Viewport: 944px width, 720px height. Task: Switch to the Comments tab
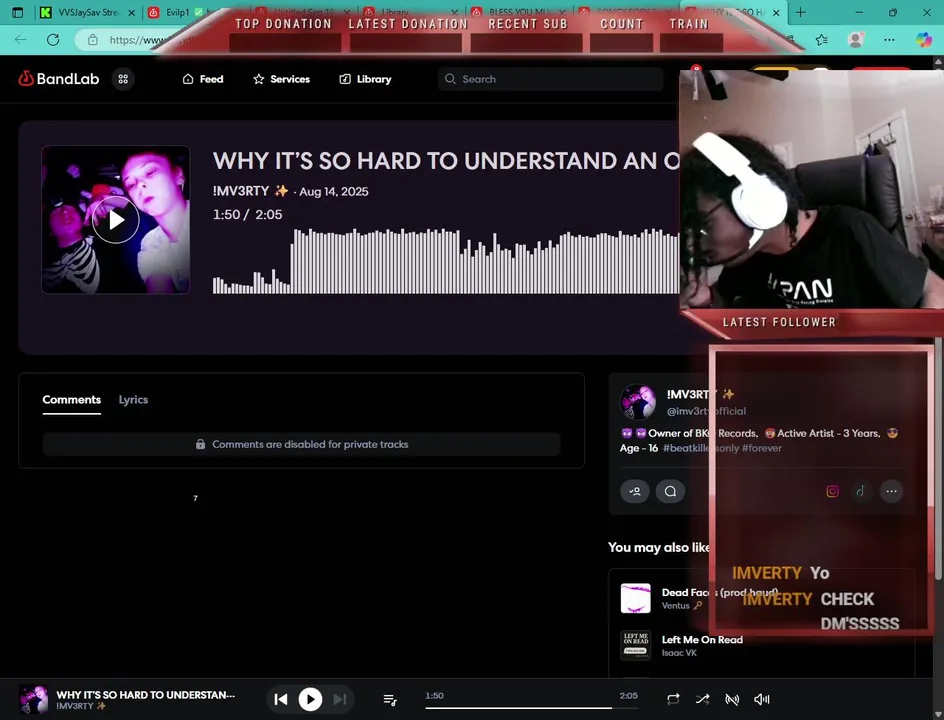pos(72,400)
